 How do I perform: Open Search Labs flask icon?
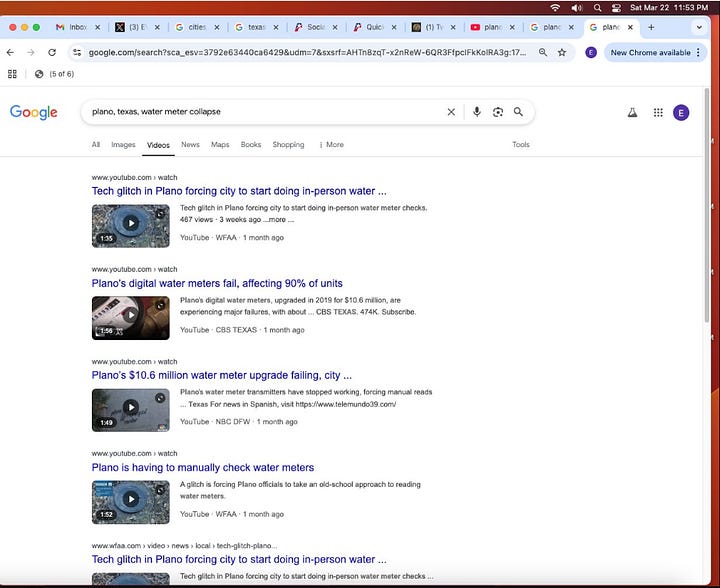[x=632, y=112]
